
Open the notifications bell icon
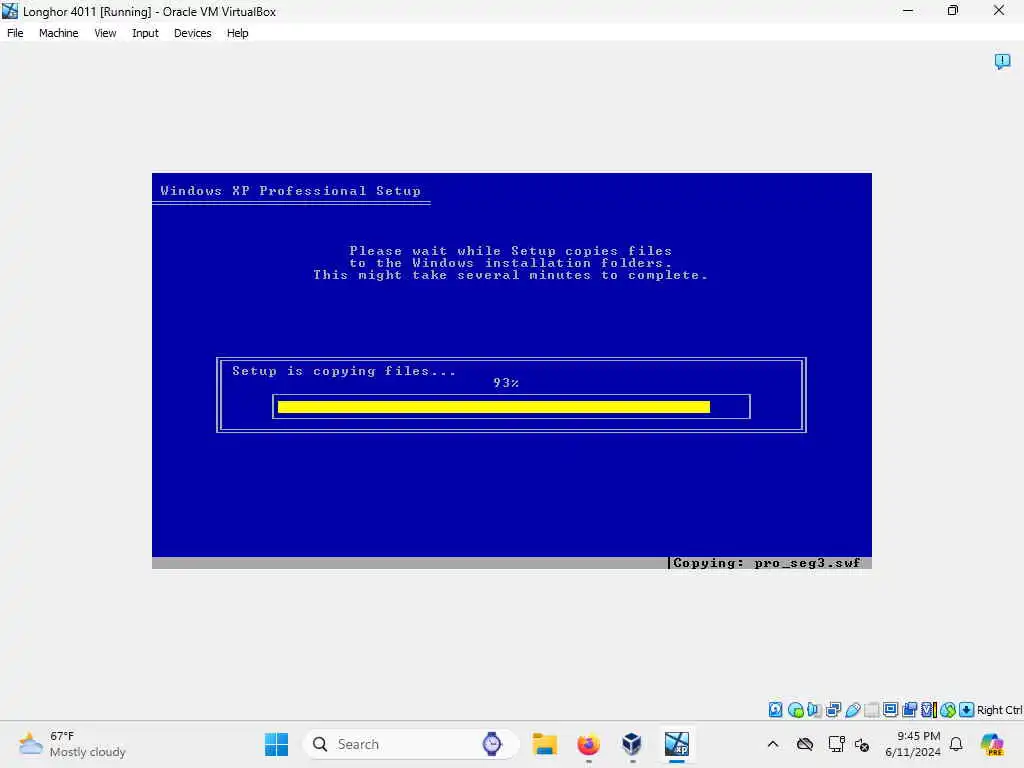956,744
